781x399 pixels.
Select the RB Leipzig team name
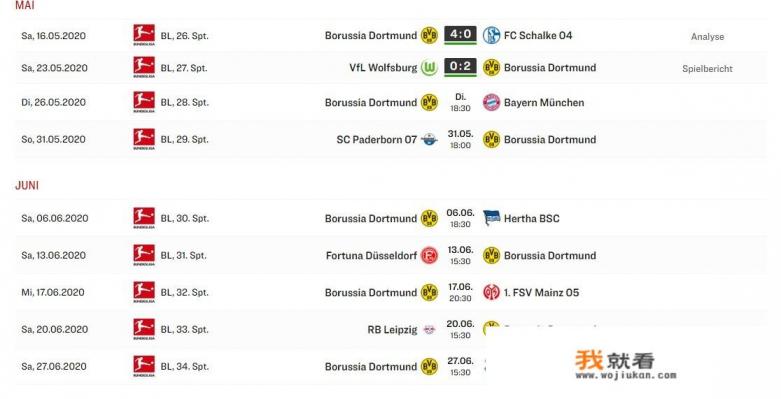[x=392, y=330]
